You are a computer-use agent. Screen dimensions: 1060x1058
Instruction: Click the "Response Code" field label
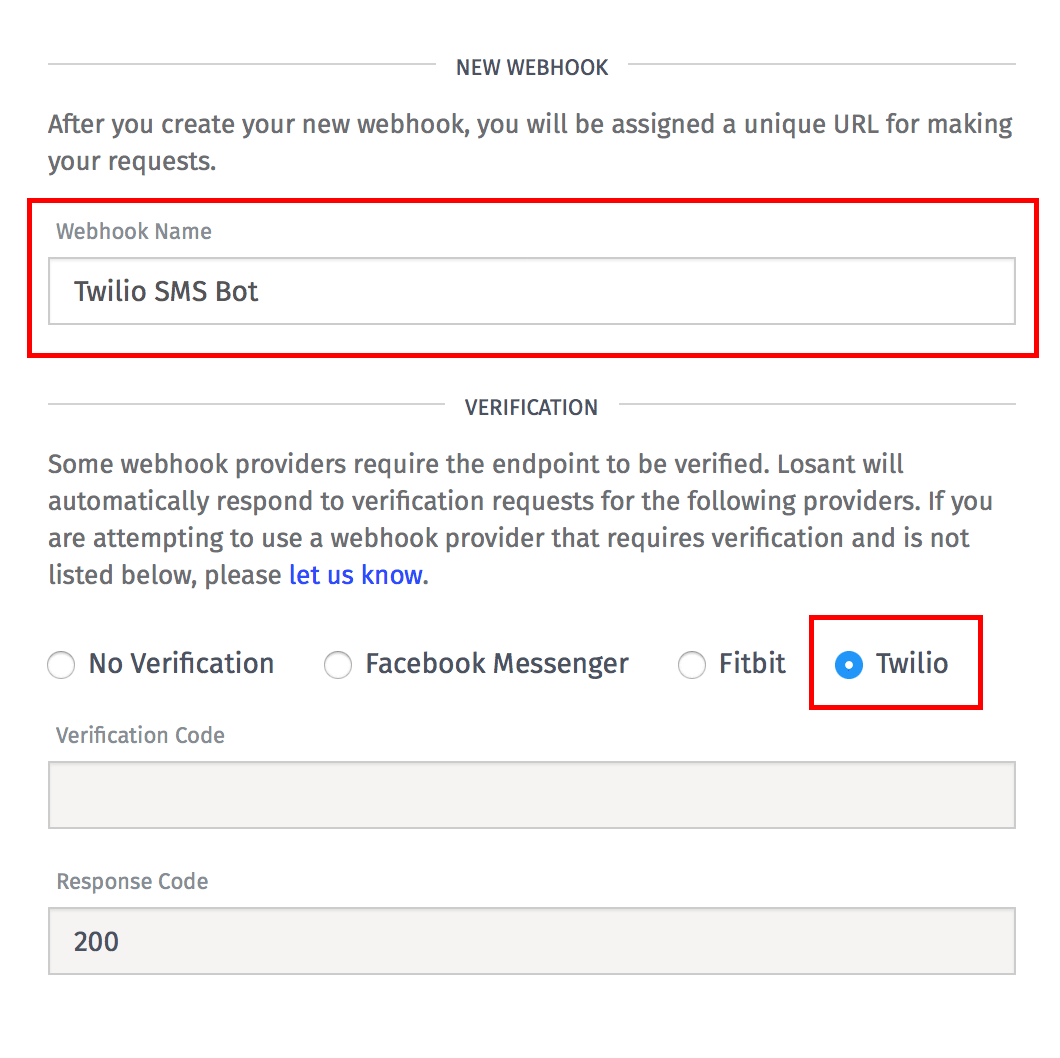pyautogui.click(x=132, y=882)
